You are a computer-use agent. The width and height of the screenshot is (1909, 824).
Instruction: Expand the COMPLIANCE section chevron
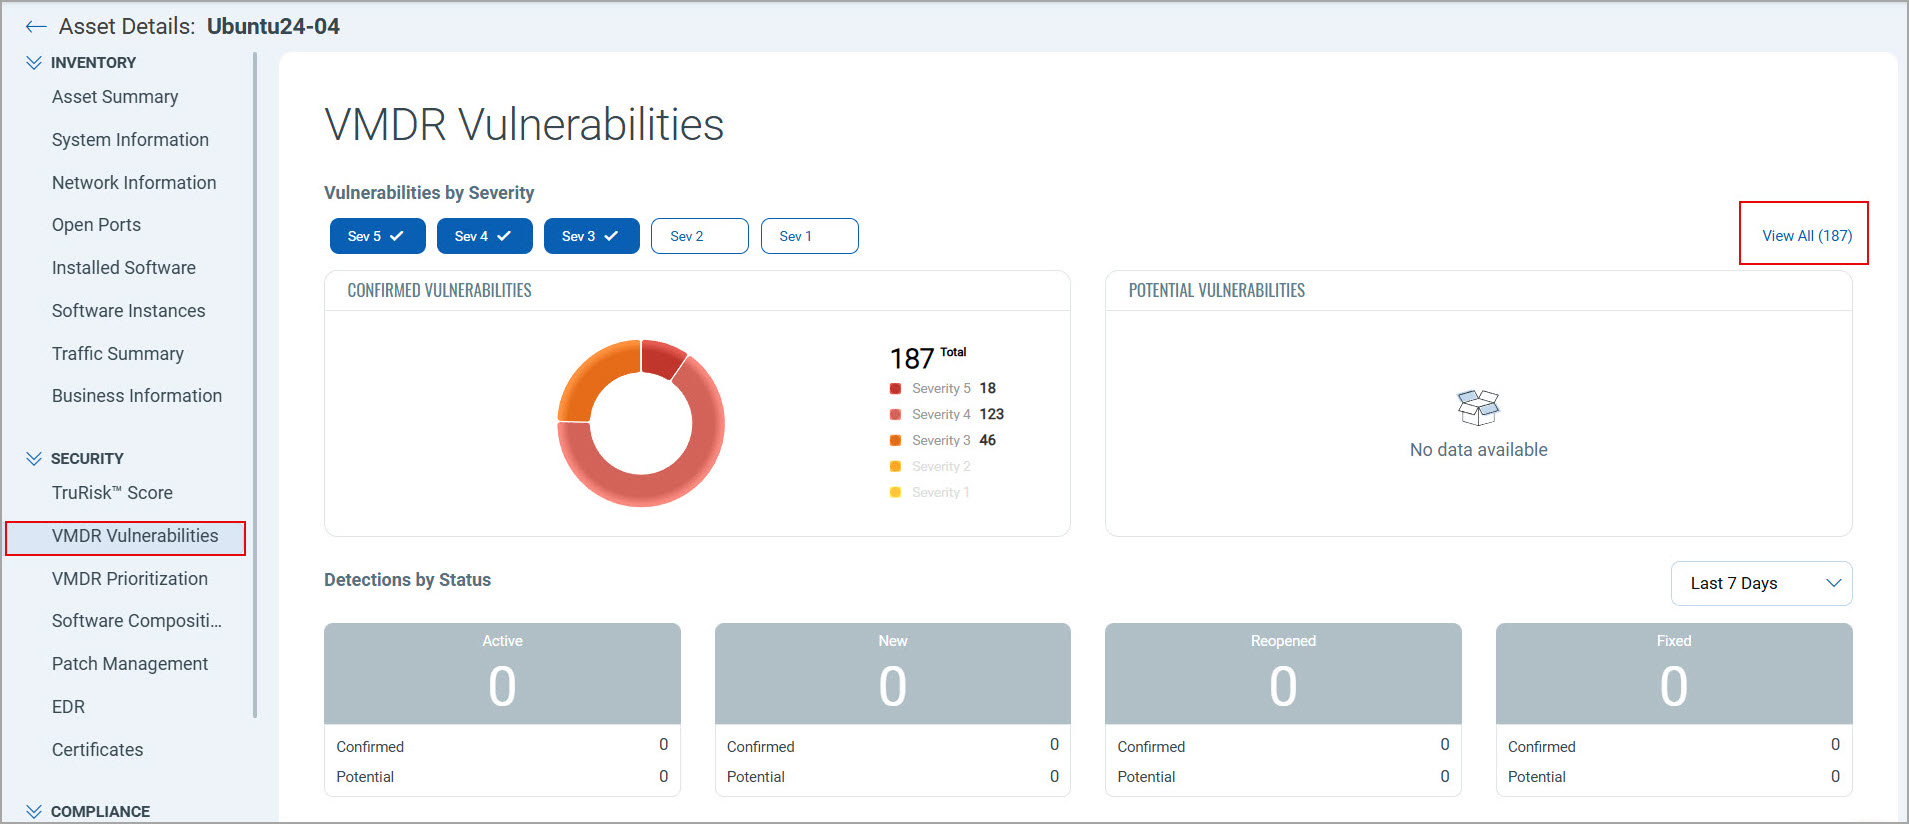click(34, 811)
